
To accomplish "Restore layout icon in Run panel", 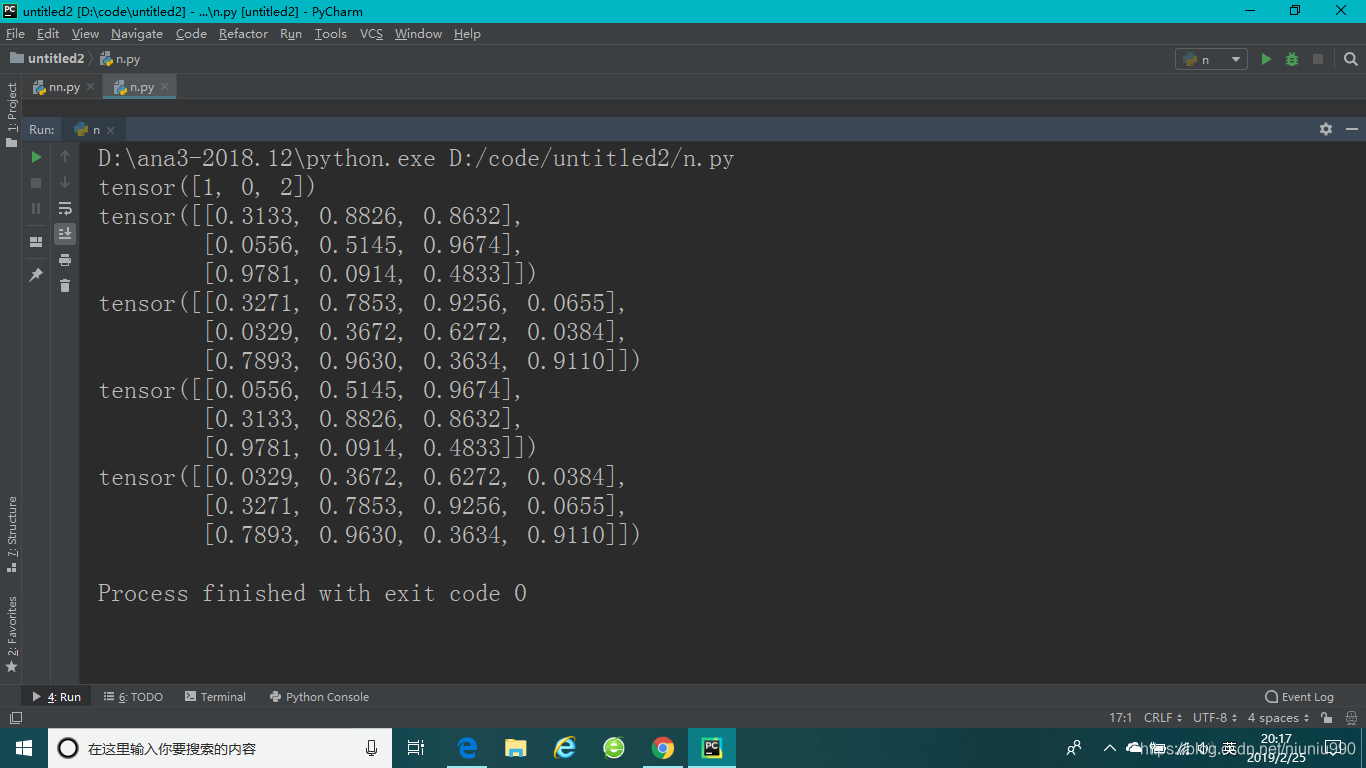I will click(x=36, y=242).
